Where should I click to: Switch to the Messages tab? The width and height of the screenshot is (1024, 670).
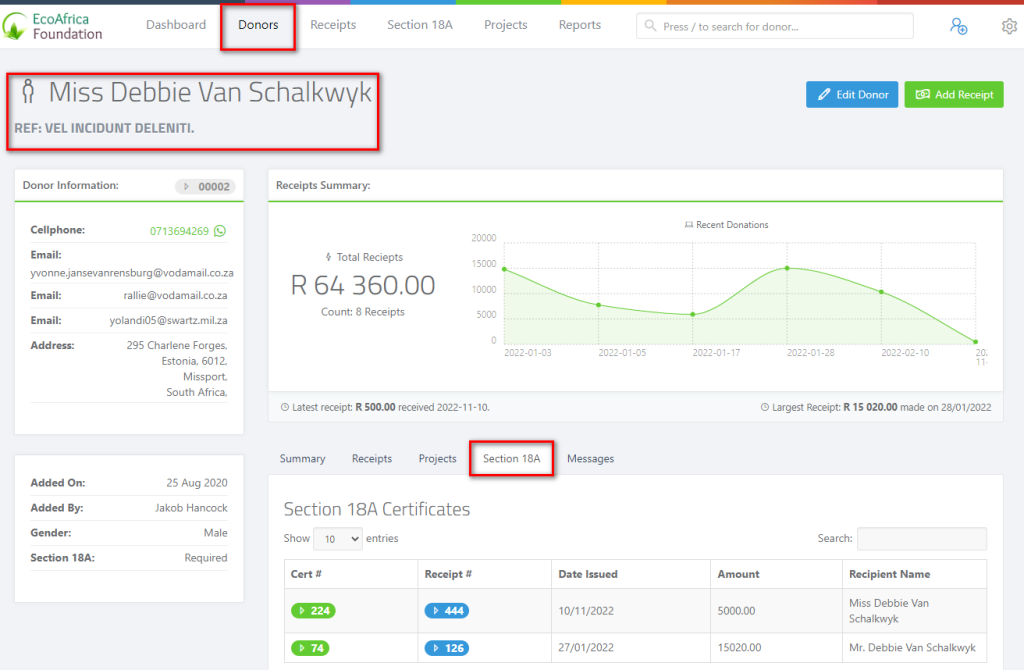coord(590,458)
